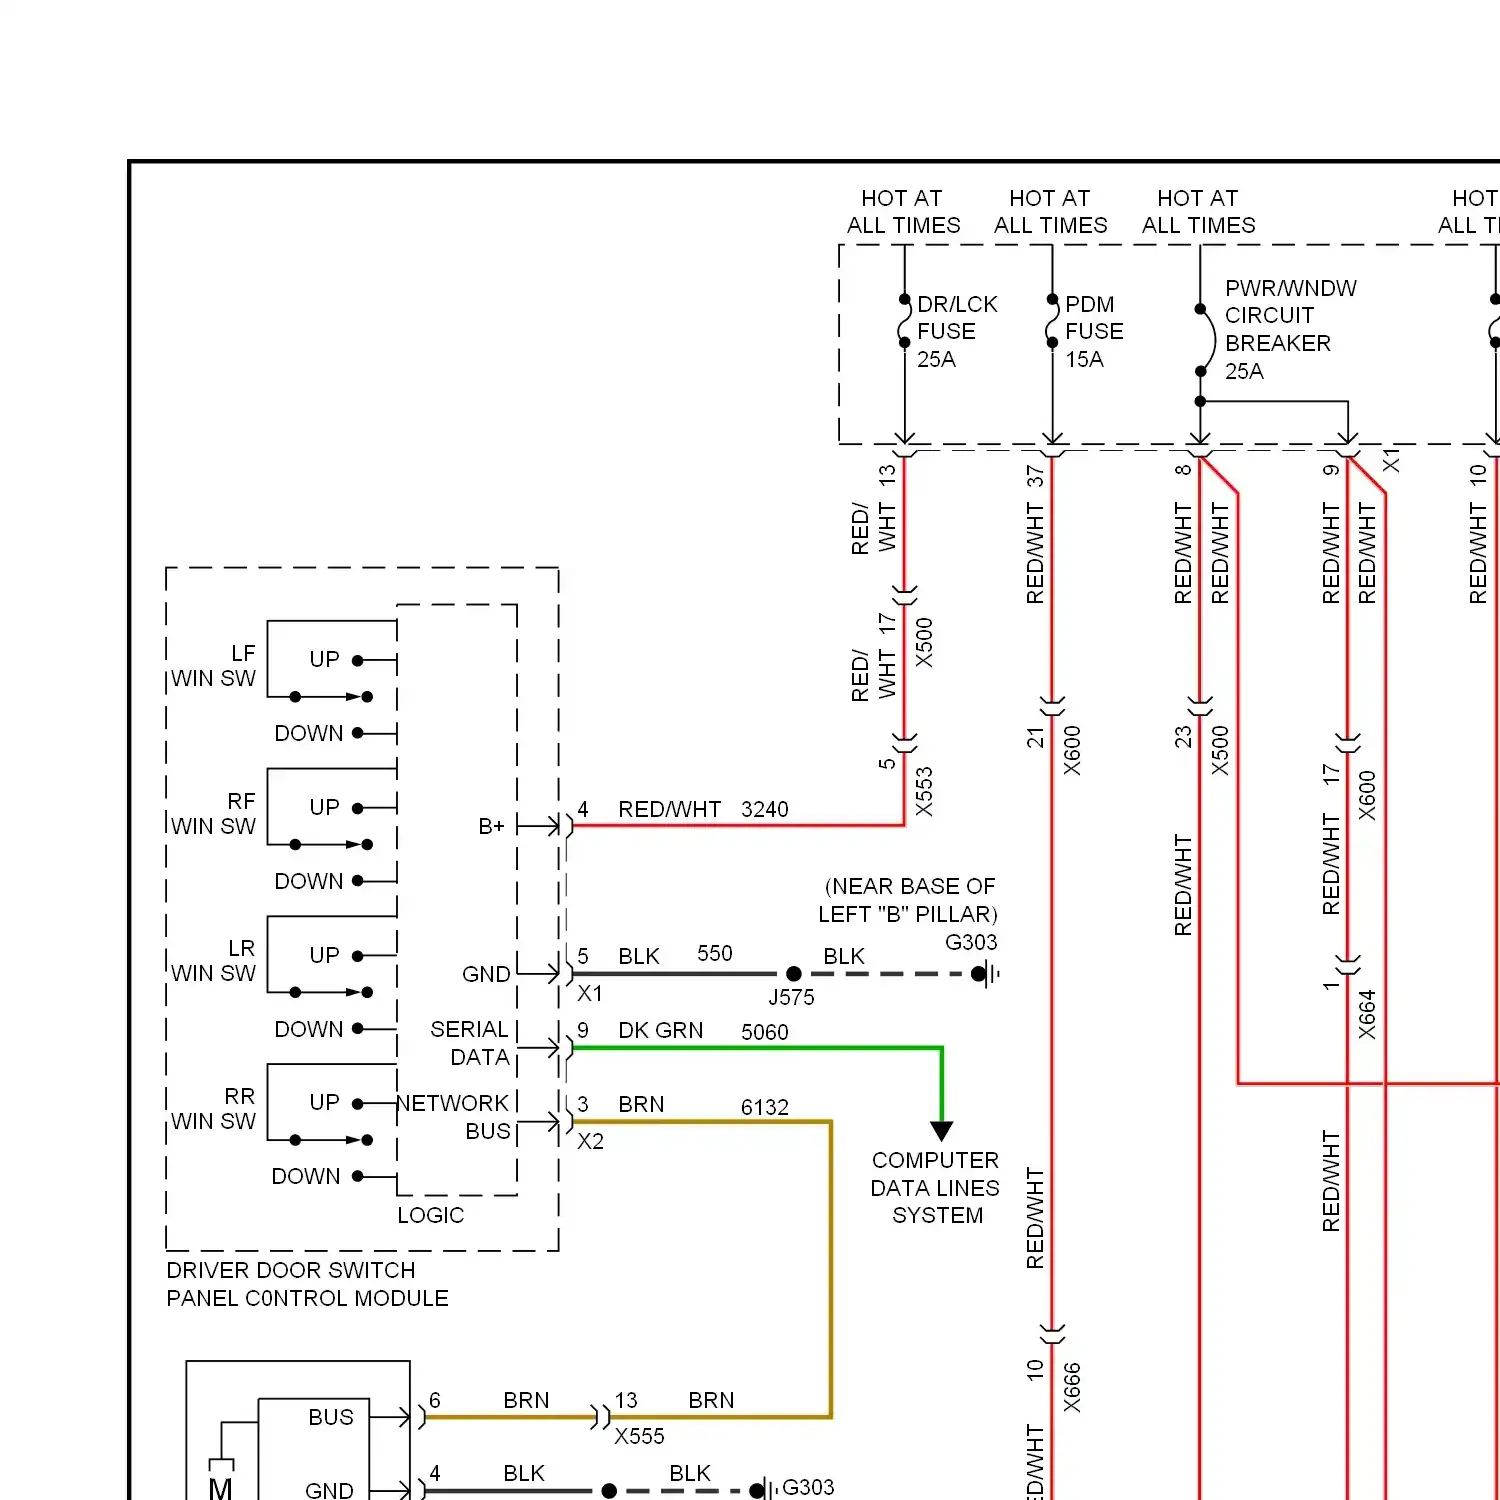Click pin 9 of the DK GRN wire
The image size is (1500, 1500).
[583, 1030]
